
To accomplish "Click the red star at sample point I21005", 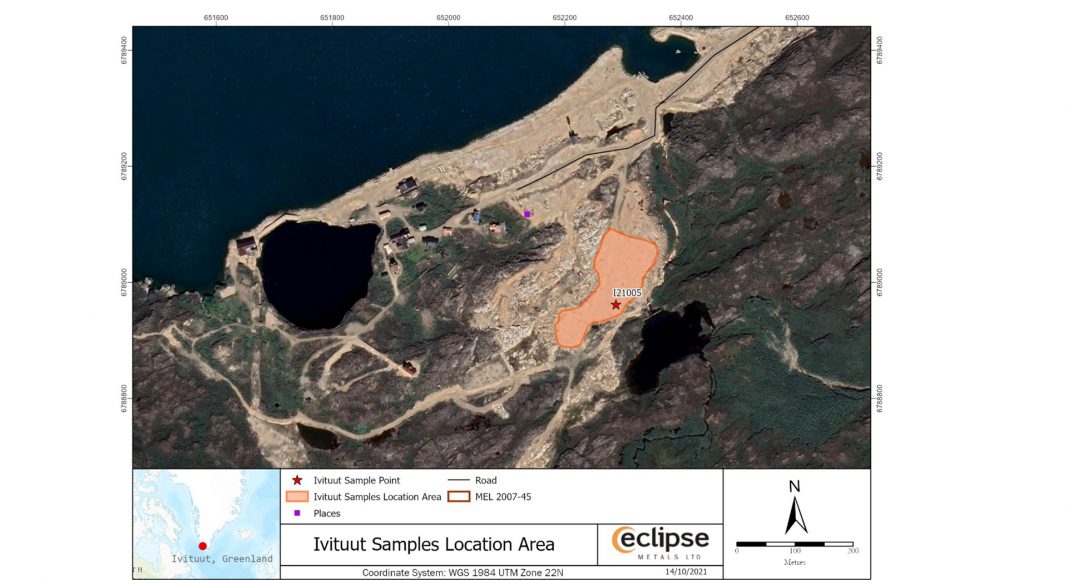I will [616, 305].
